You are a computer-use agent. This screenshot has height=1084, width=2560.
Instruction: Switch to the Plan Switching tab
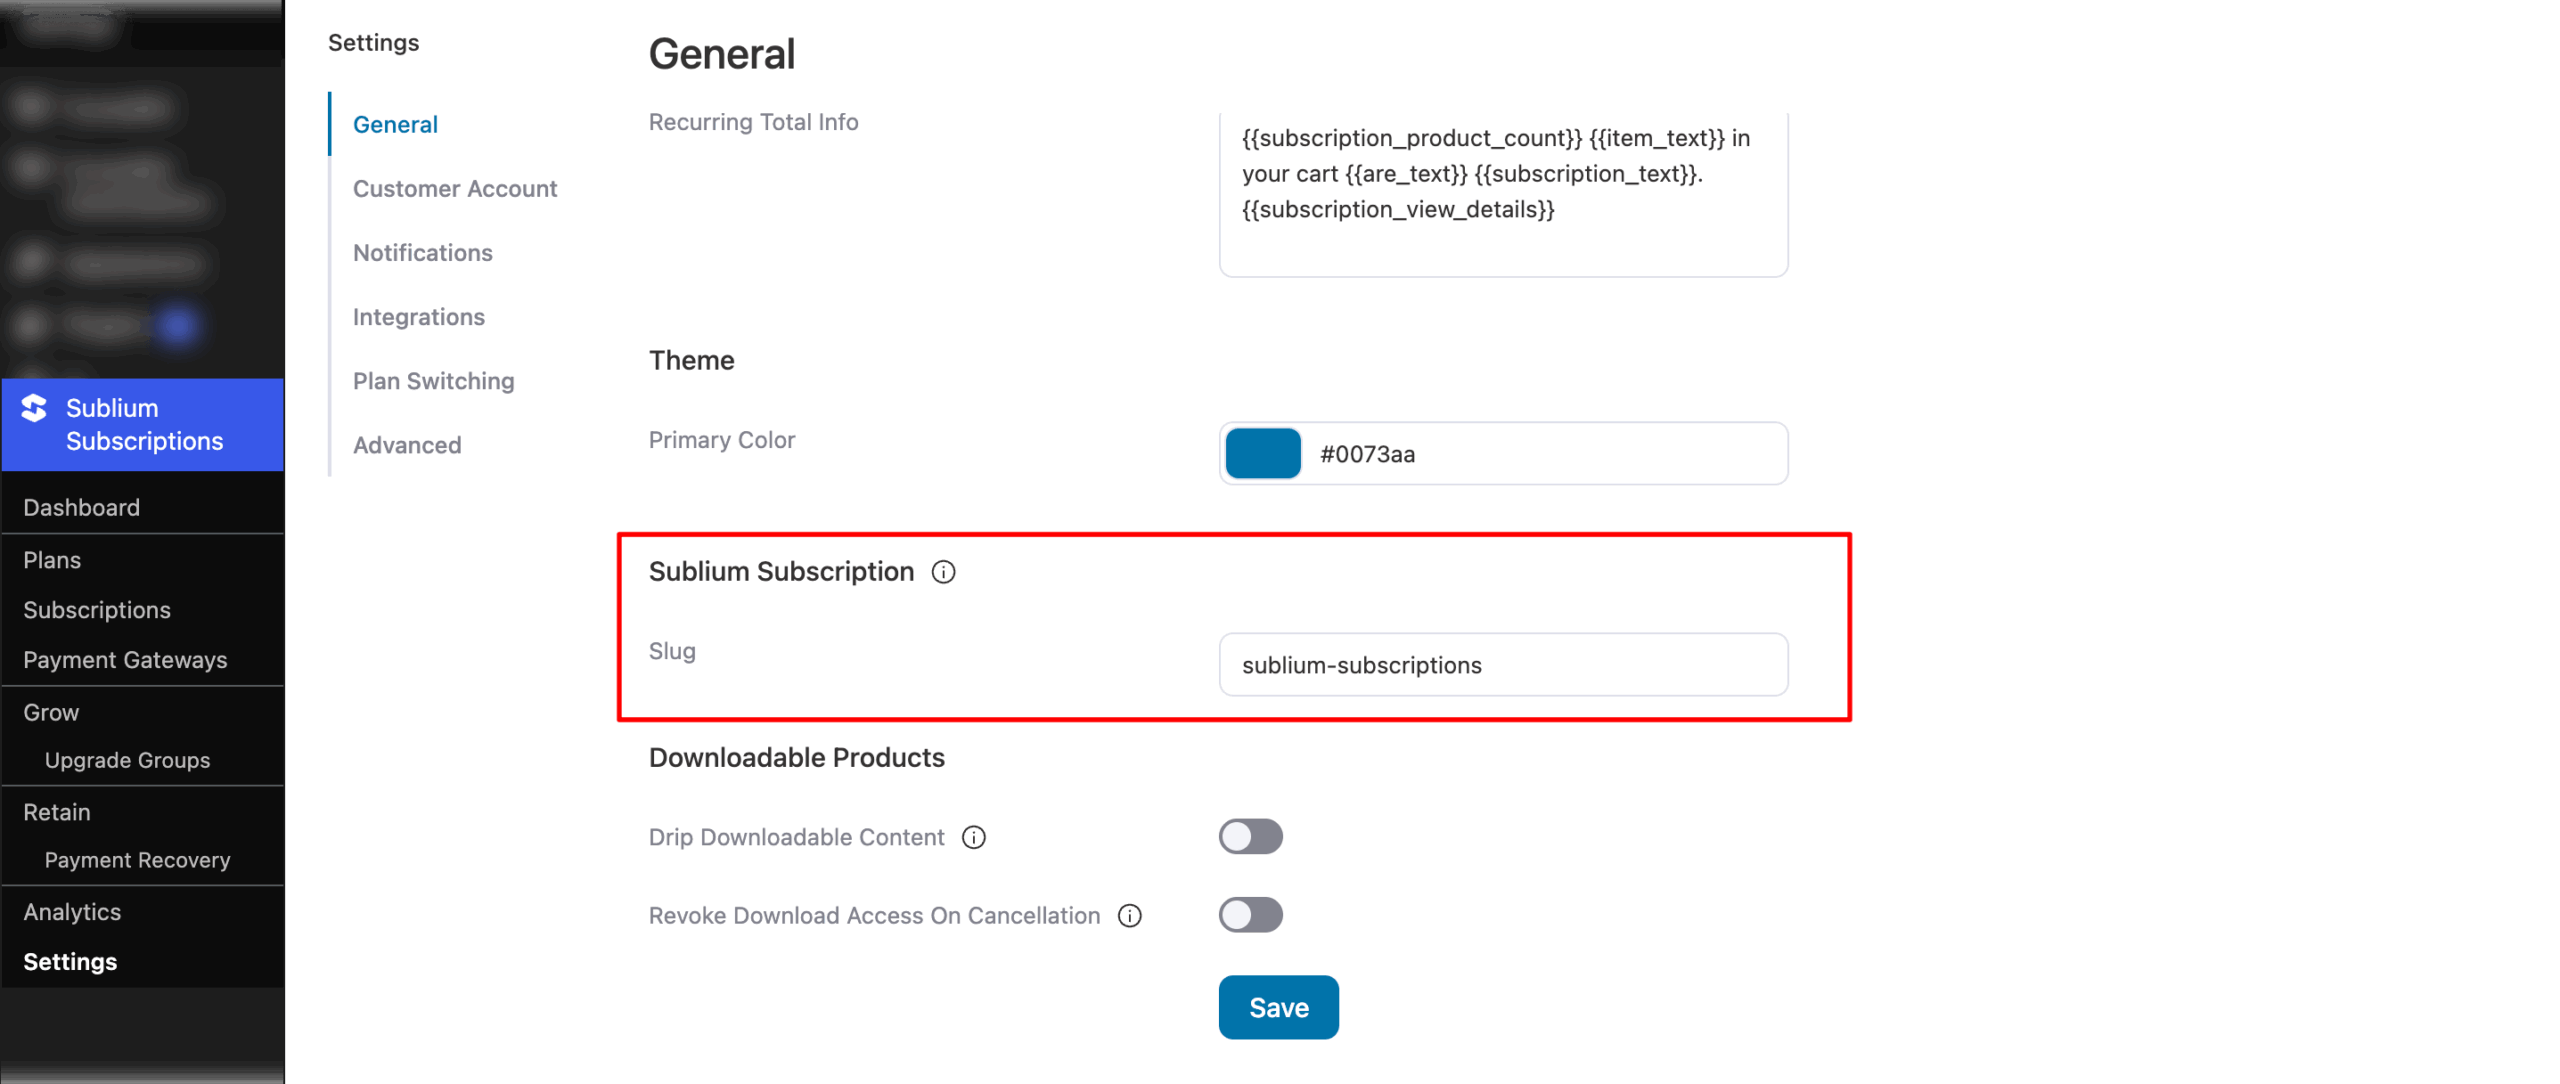pos(433,380)
